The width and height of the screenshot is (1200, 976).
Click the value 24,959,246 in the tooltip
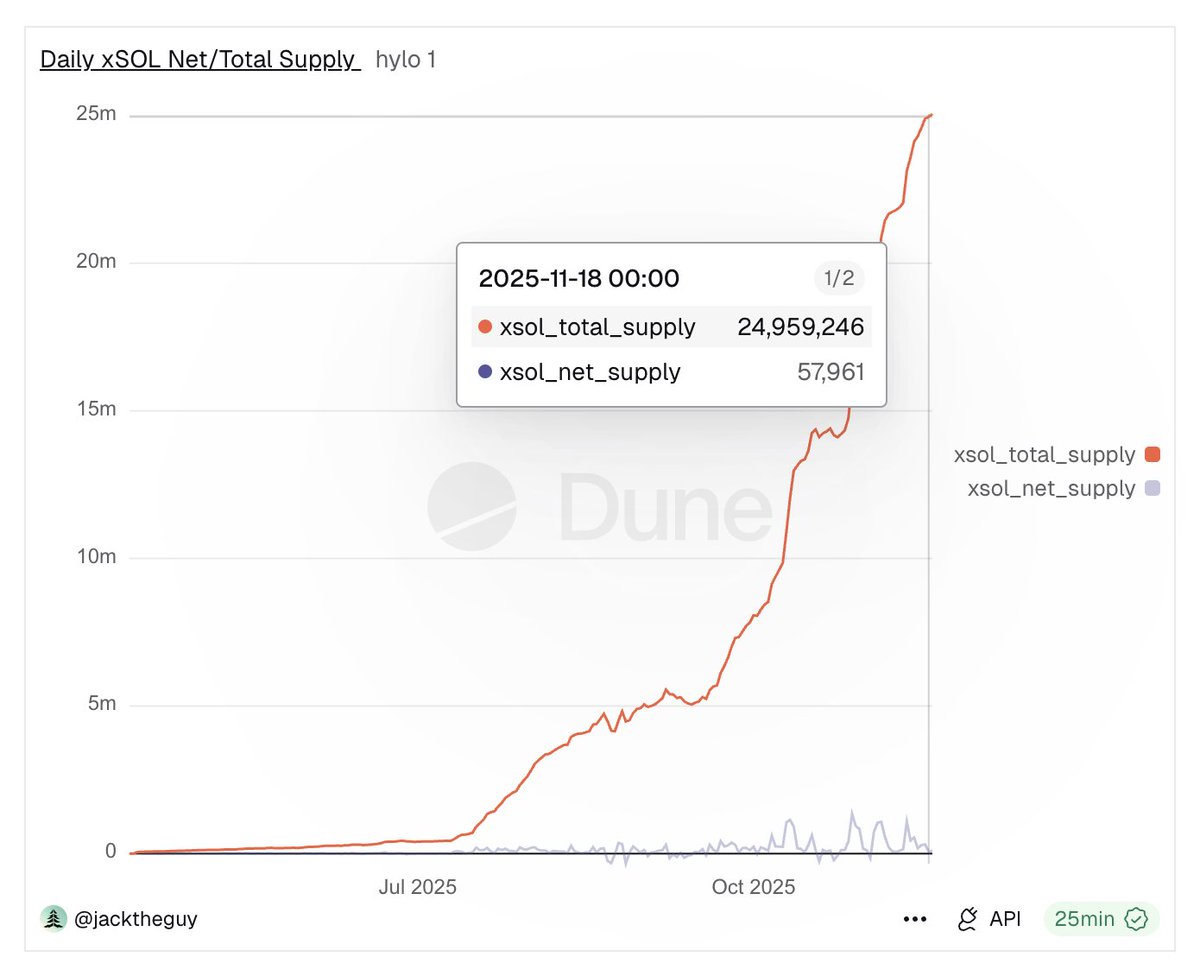801,327
